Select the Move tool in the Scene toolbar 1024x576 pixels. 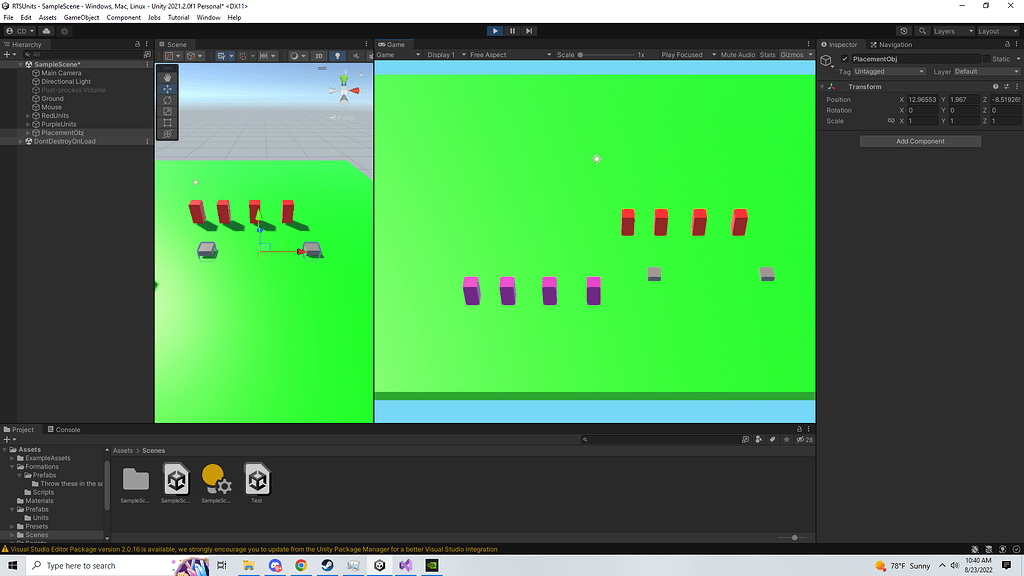click(x=169, y=89)
